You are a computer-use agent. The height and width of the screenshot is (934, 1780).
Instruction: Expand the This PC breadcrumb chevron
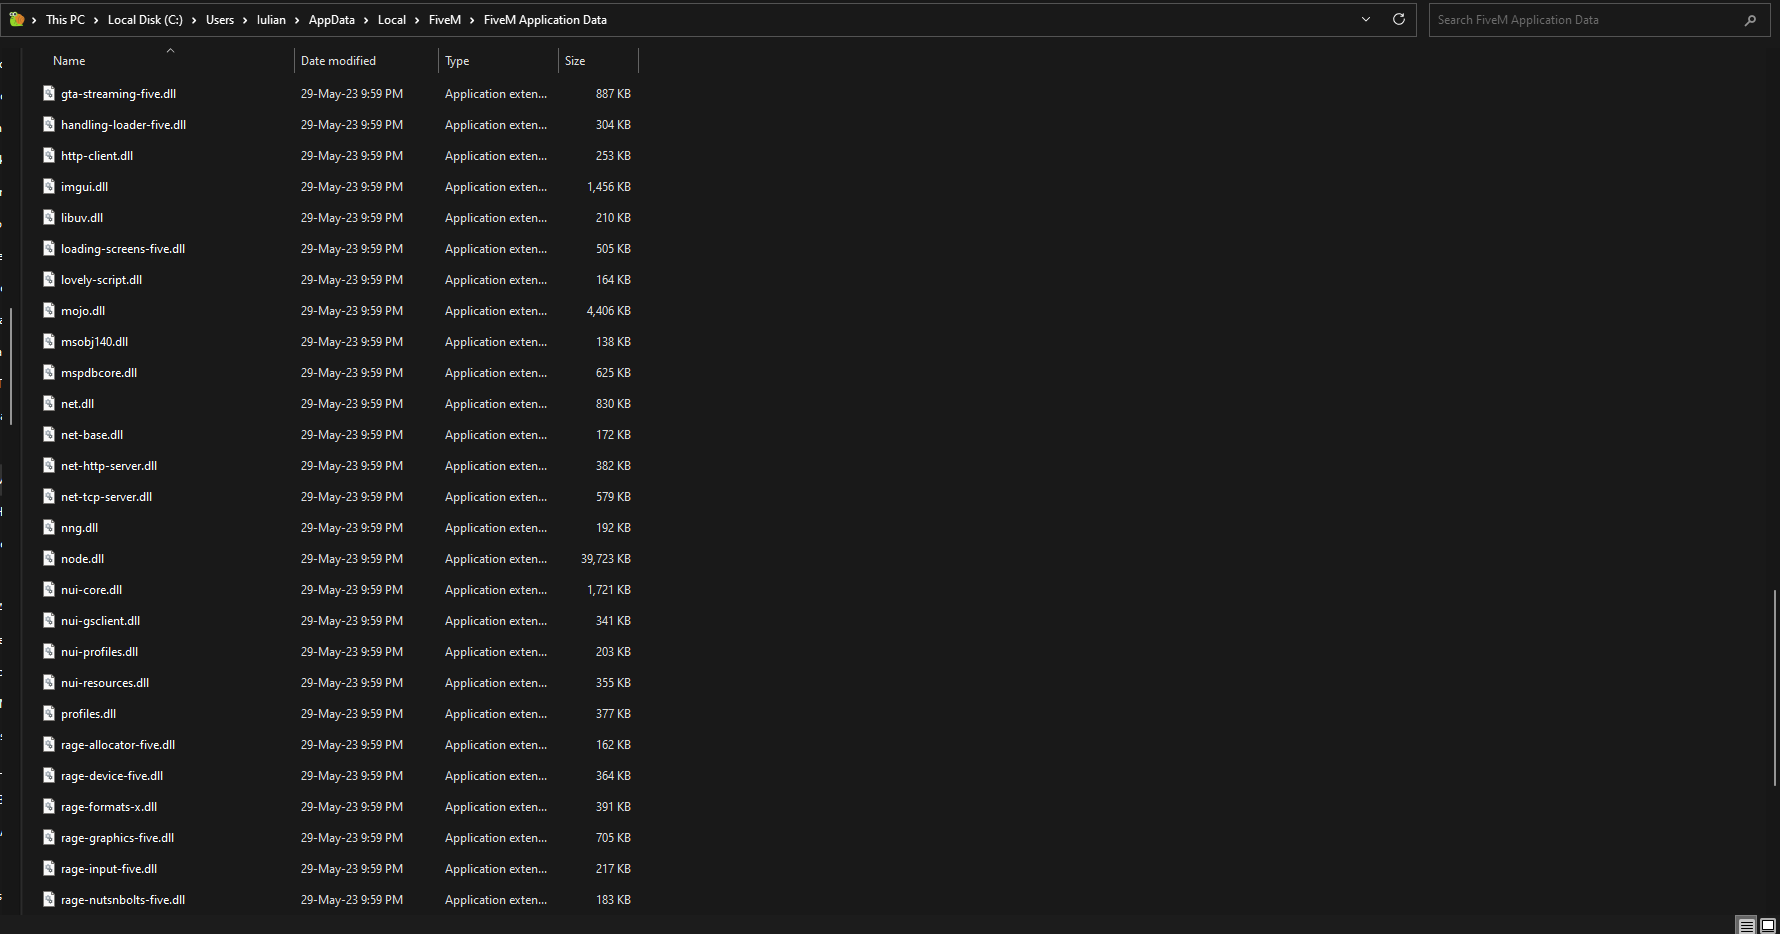pyautogui.click(x=96, y=20)
